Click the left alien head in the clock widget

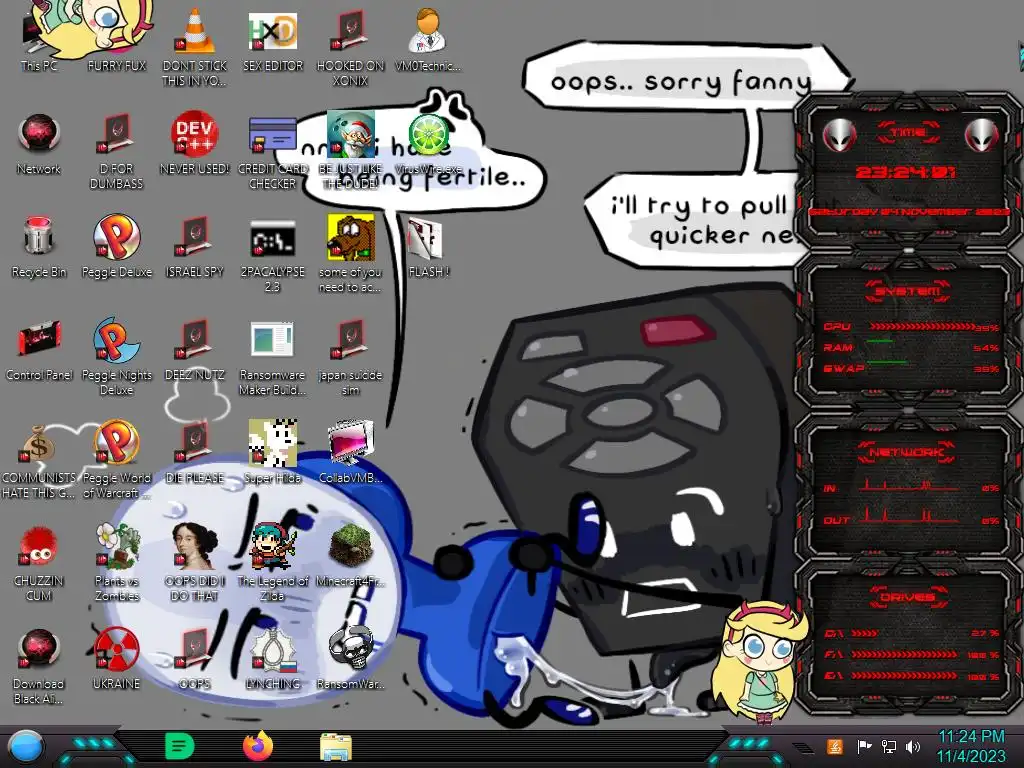tap(839, 136)
